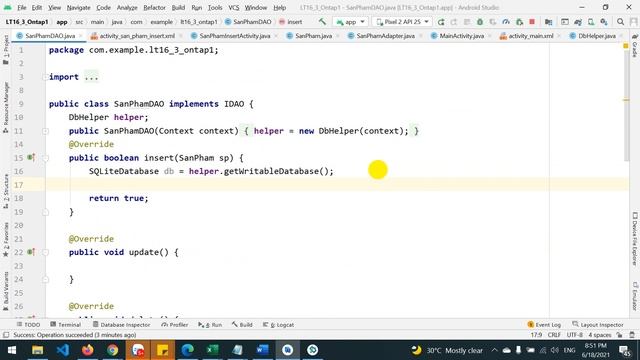The image size is (640, 360).
Task: Click the Profile app gauge icon
Action: [506, 22]
